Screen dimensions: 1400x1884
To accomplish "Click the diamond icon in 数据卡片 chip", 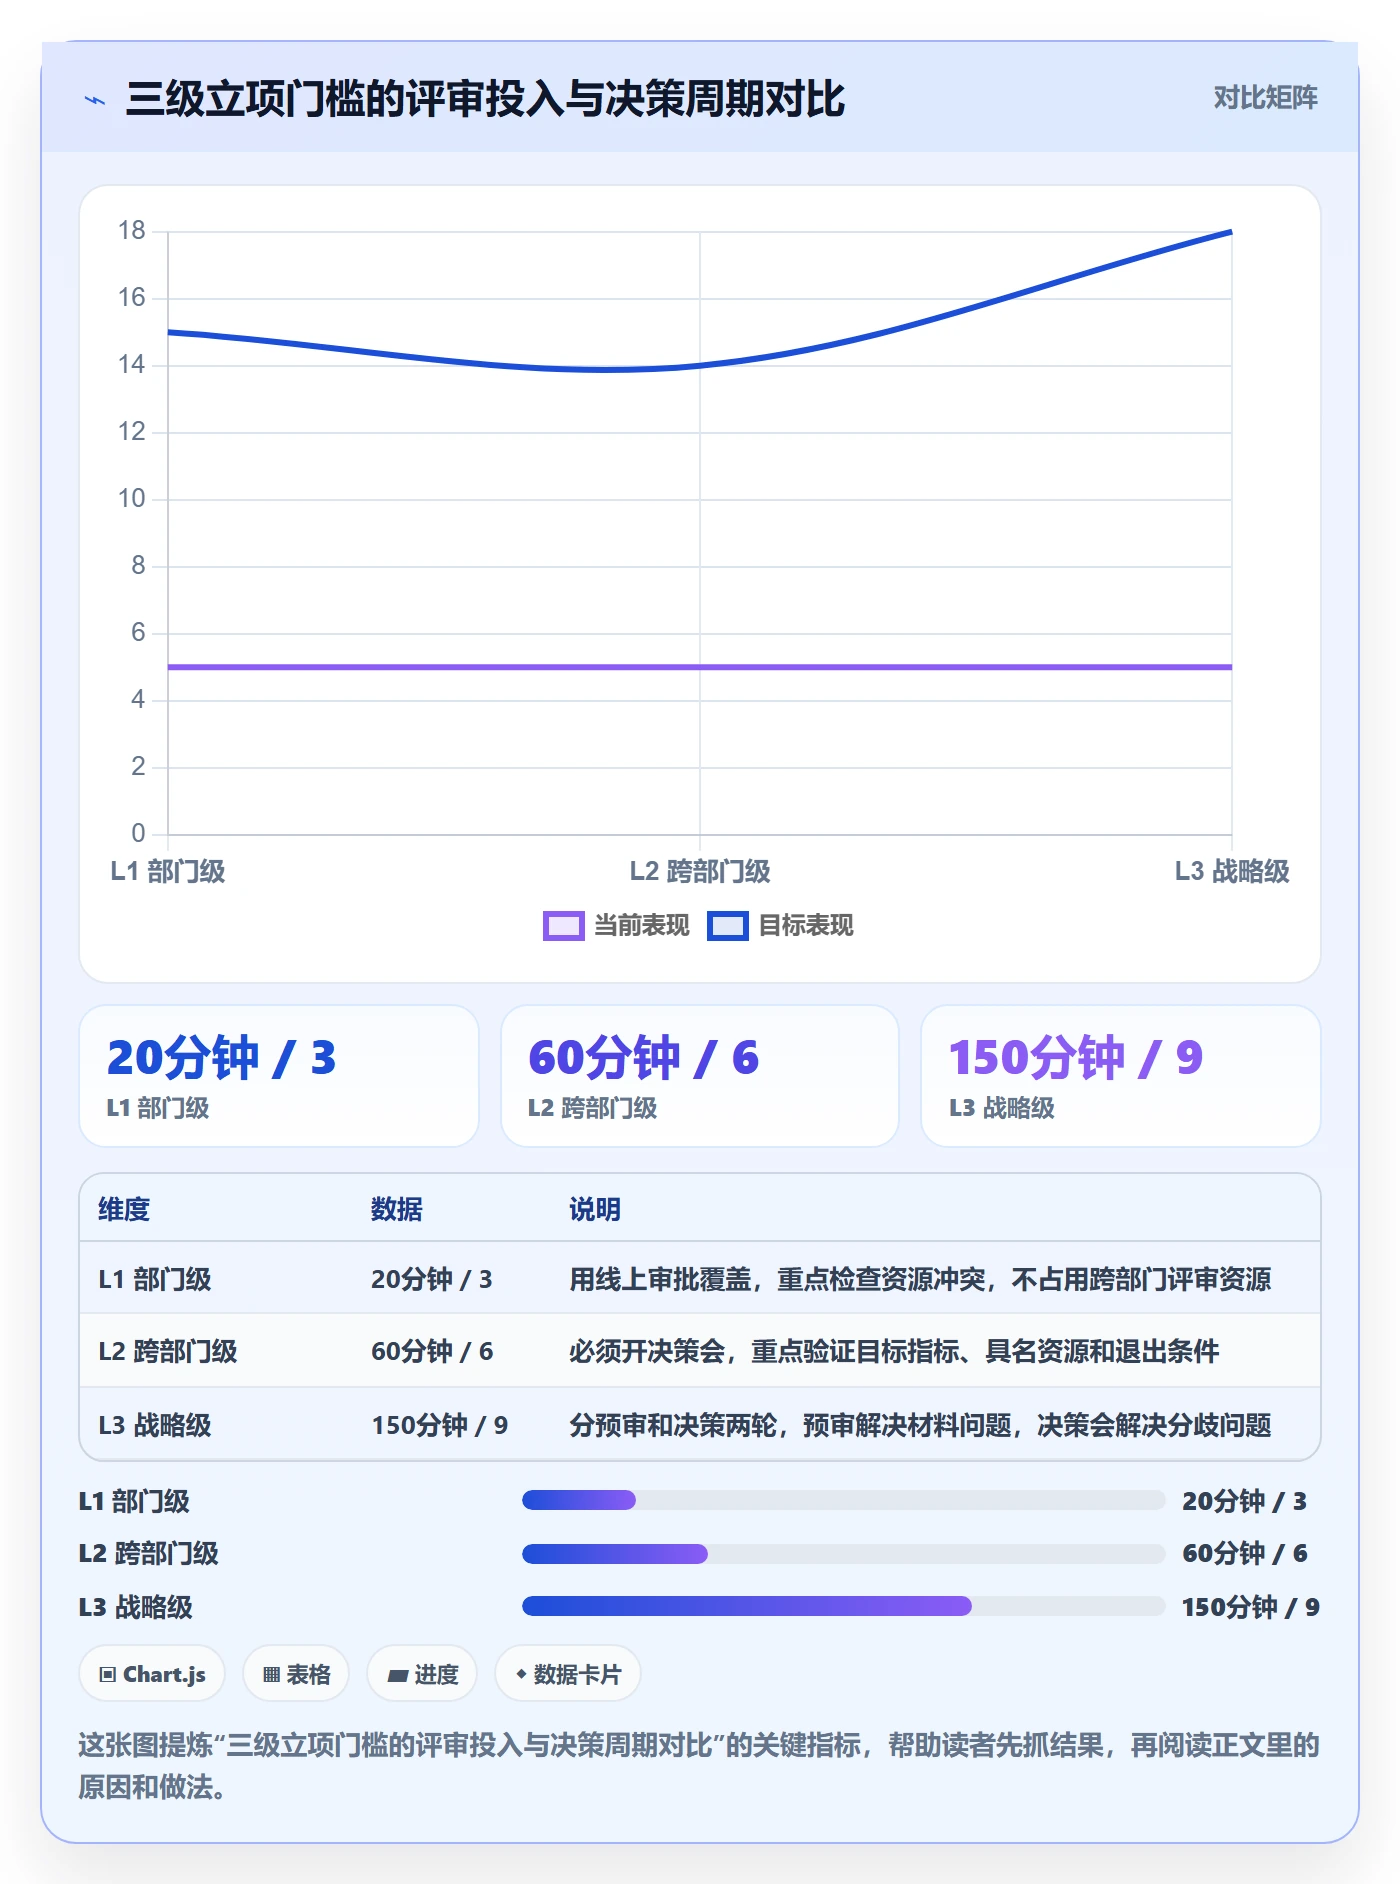I will click(521, 1674).
